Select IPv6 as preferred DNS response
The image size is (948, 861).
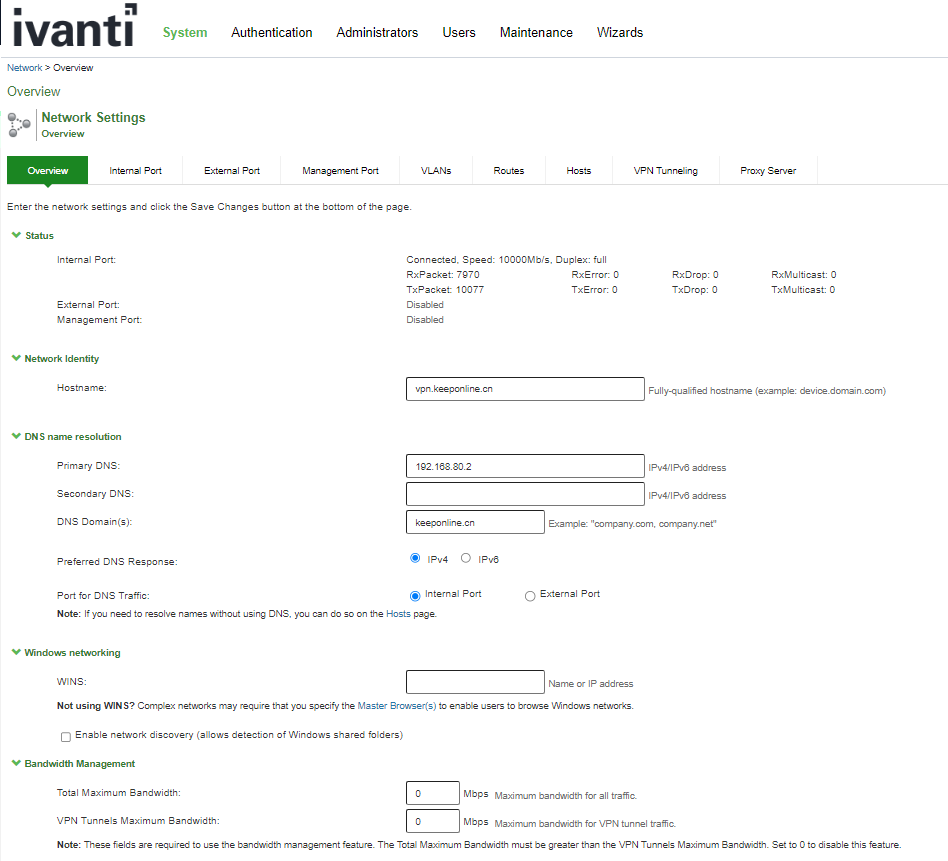point(466,558)
